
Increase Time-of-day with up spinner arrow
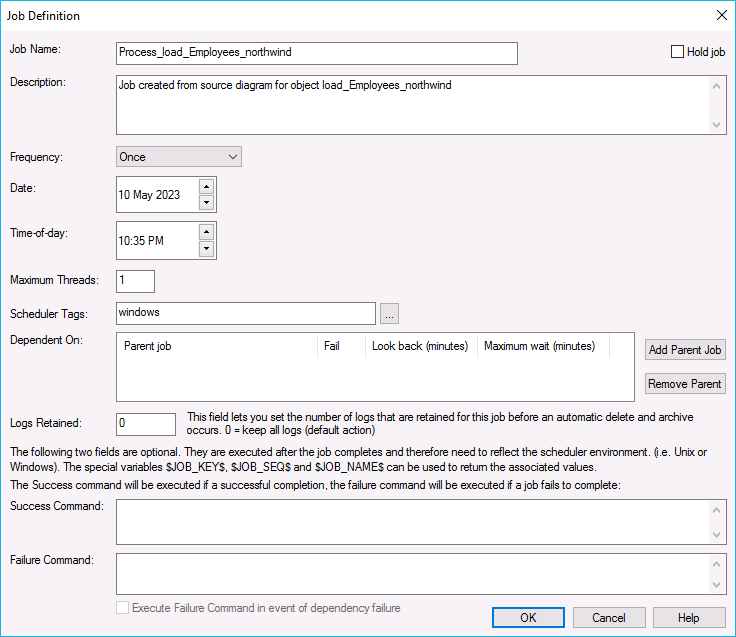[206, 232]
